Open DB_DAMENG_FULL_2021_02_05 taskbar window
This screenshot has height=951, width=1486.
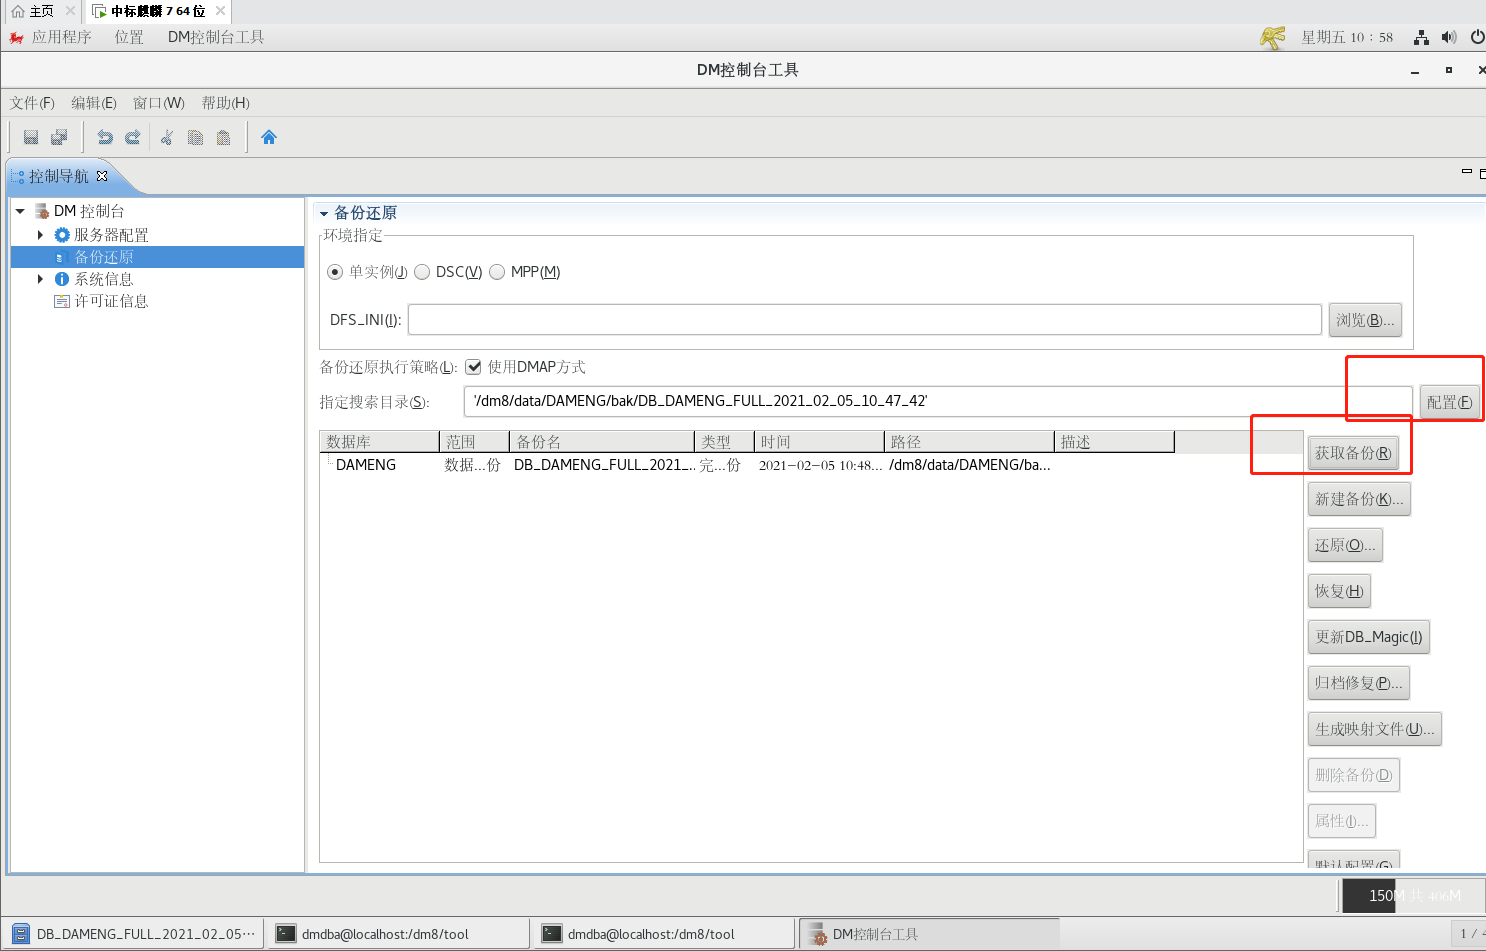coord(133,934)
